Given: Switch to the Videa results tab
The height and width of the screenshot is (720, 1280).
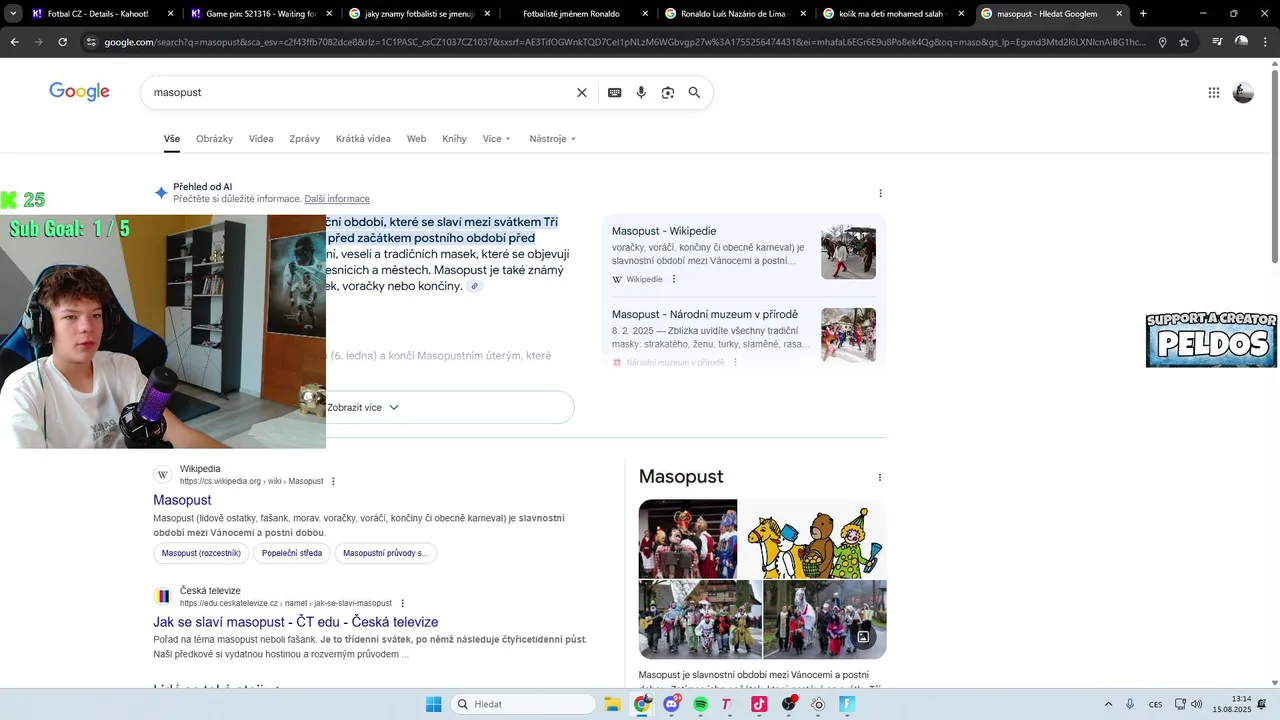Looking at the screenshot, I should (x=261, y=139).
